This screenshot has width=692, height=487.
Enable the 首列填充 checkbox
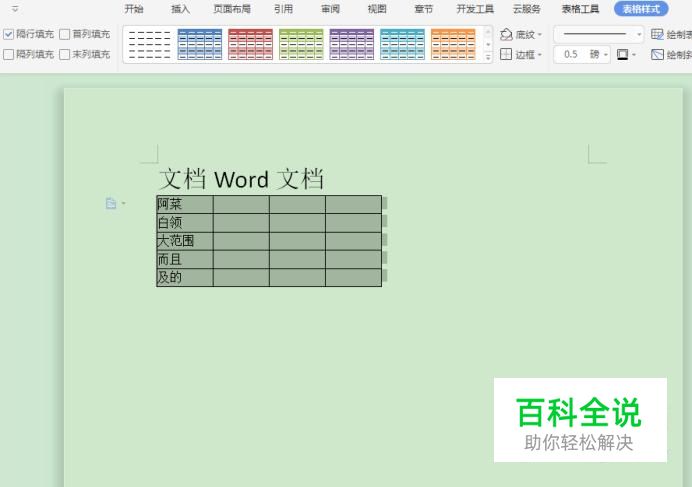64,34
